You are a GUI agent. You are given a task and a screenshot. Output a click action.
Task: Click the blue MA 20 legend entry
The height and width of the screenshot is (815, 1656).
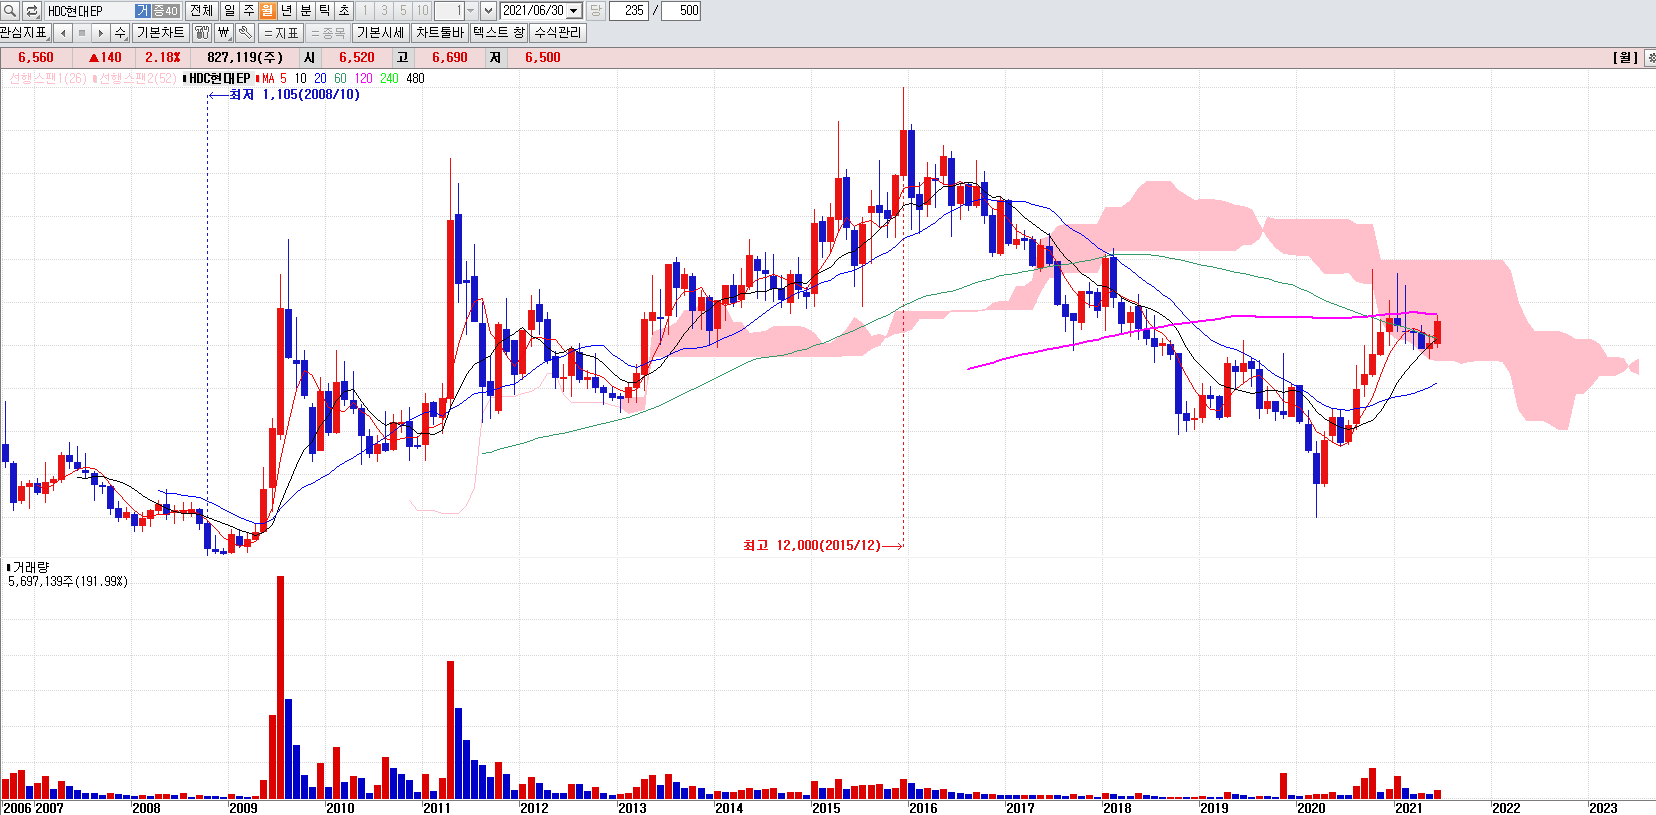click(x=320, y=78)
